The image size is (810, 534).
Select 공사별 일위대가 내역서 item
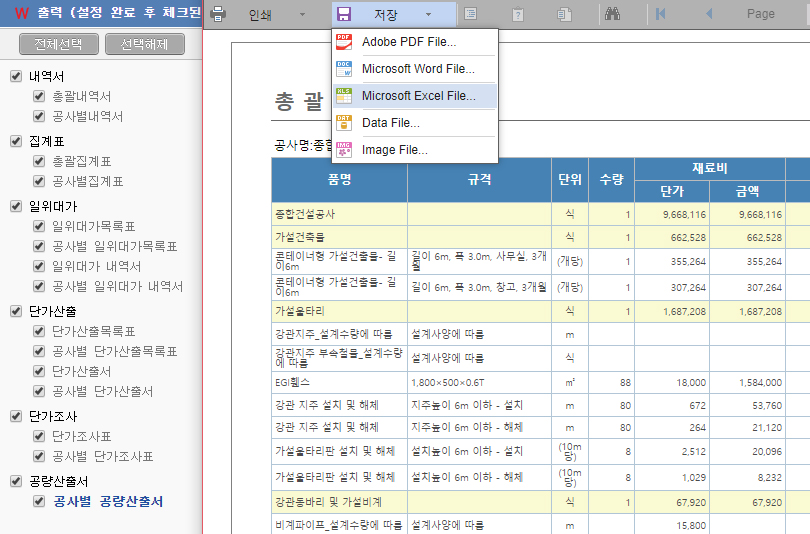click(x=117, y=287)
